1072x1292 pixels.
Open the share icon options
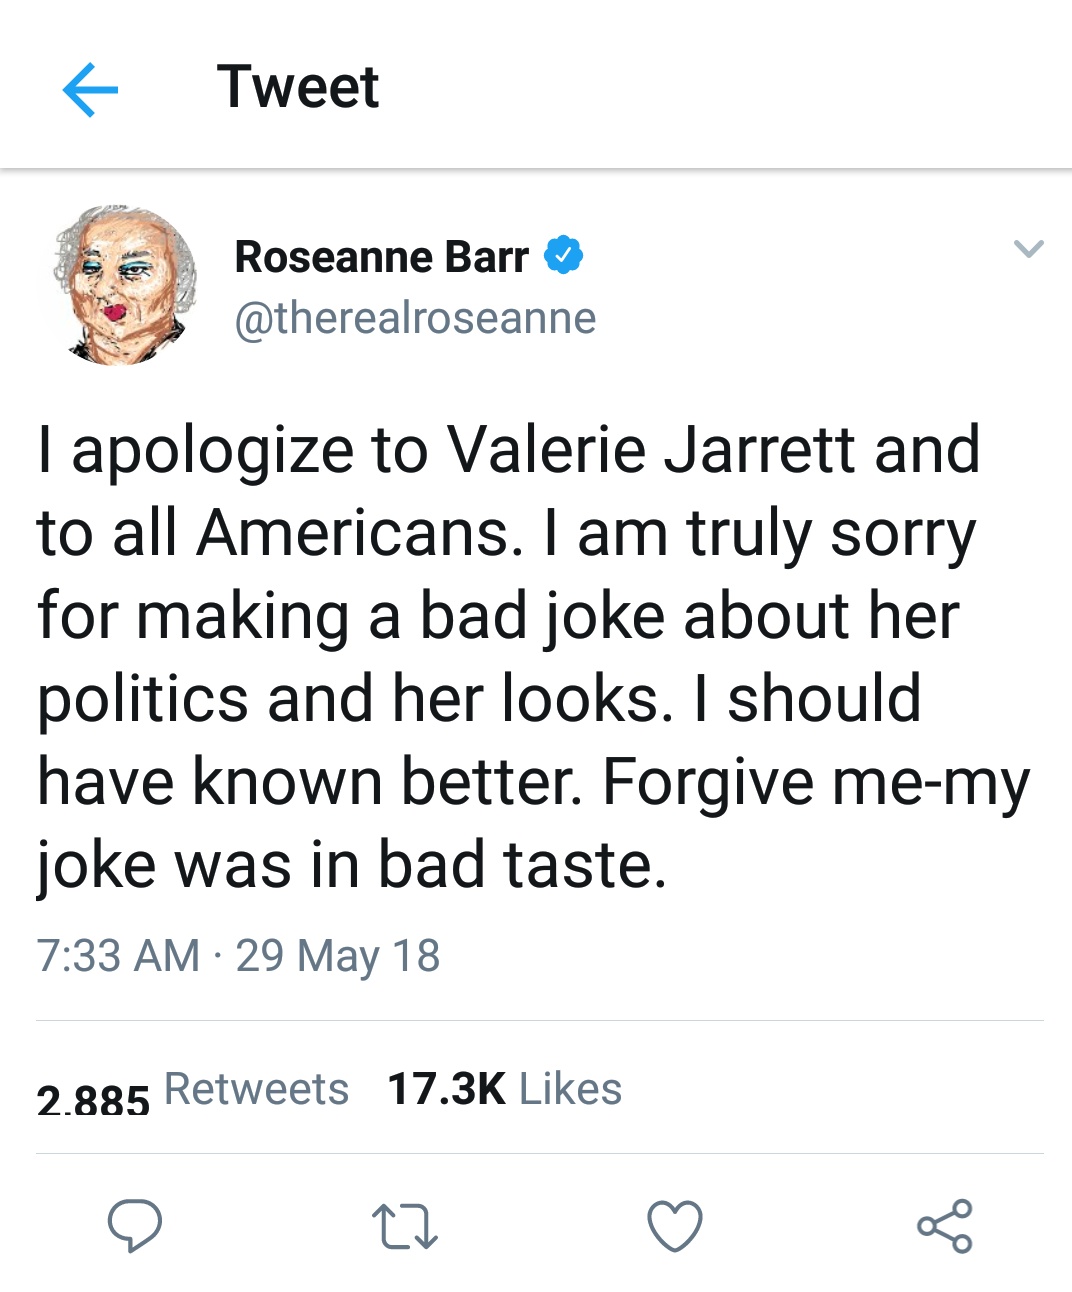click(x=944, y=1226)
